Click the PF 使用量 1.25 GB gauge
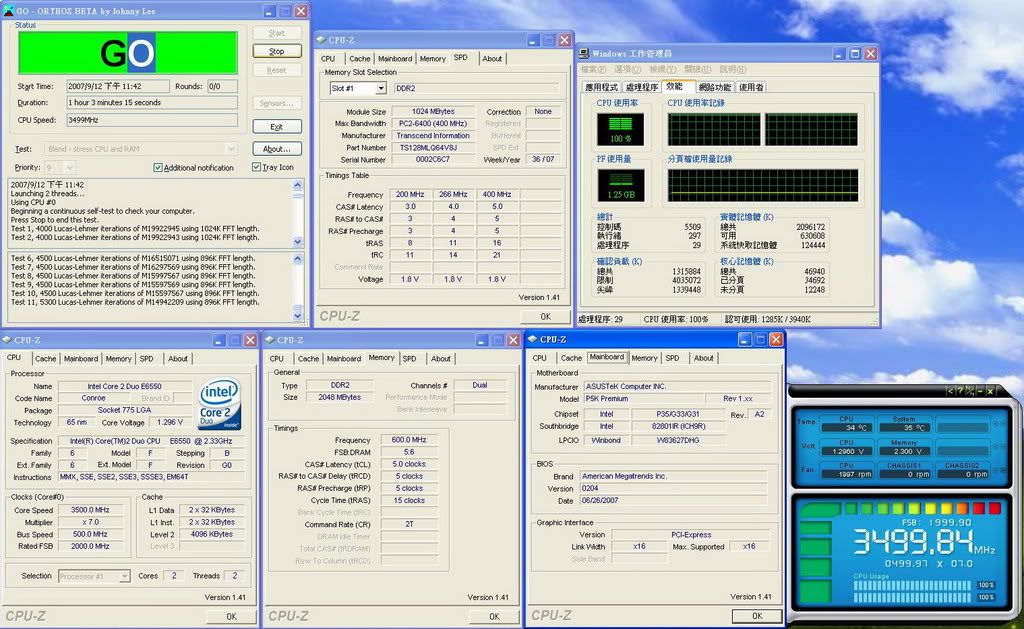This screenshot has width=1024, height=629. click(x=620, y=185)
